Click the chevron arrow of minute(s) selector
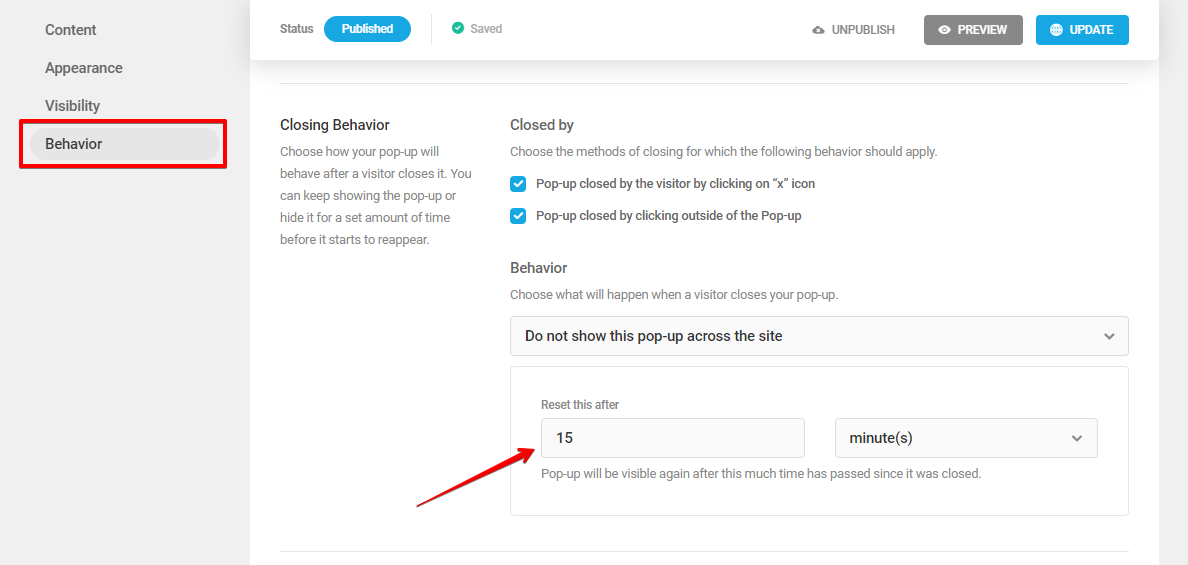Viewport: 1188px width, 565px height. [1077, 439]
